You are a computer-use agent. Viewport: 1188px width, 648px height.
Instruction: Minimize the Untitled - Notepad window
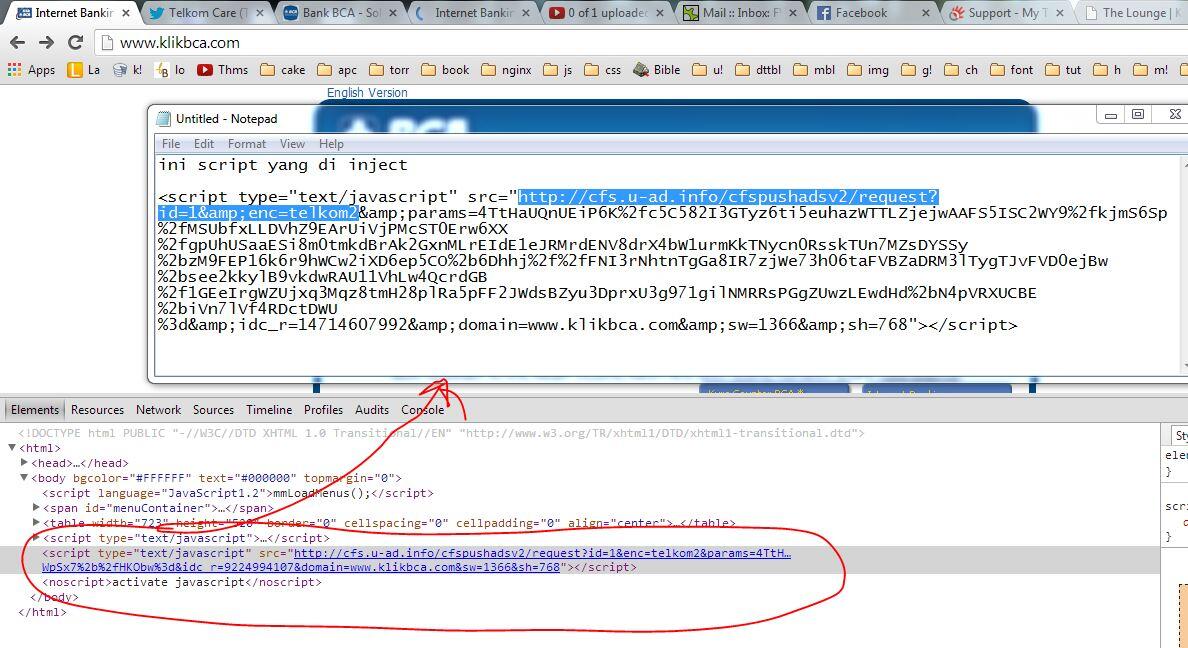point(1111,114)
